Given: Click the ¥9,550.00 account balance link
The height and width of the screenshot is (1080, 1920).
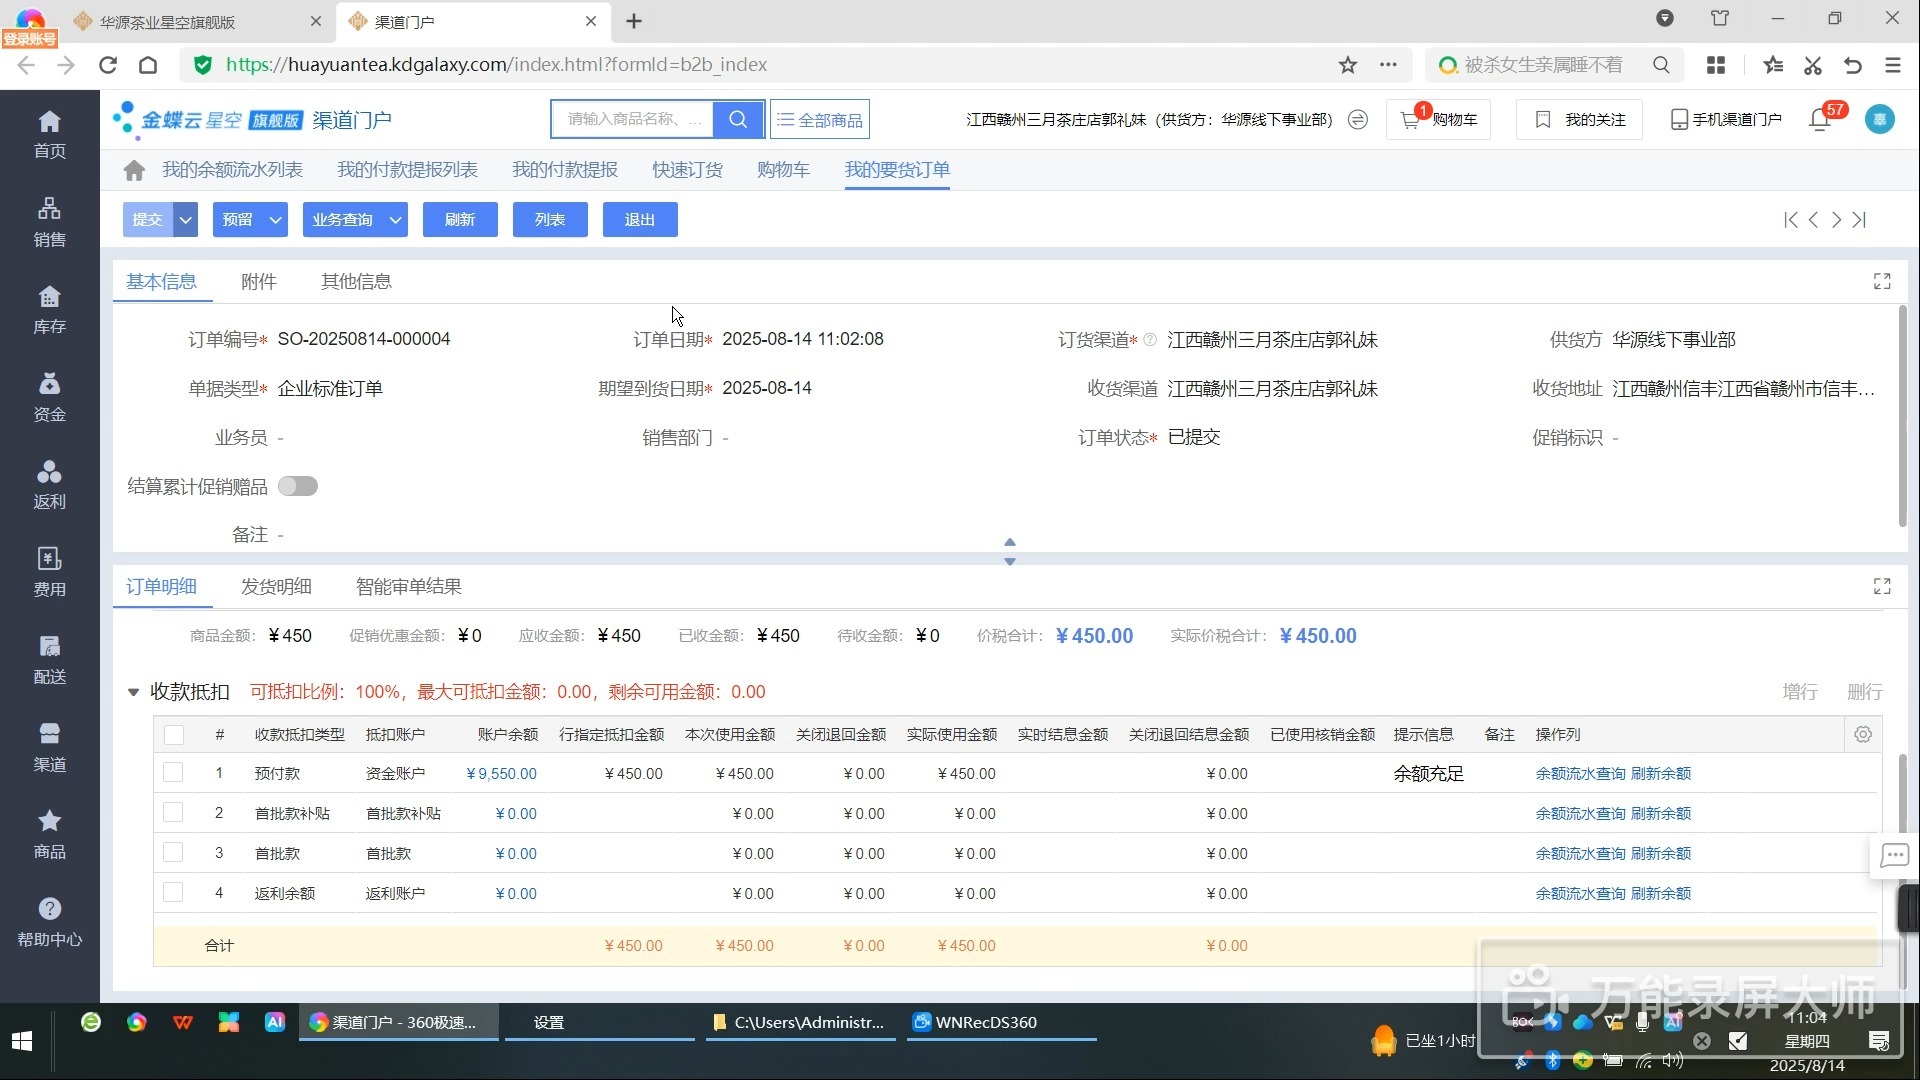Looking at the screenshot, I should [x=502, y=774].
